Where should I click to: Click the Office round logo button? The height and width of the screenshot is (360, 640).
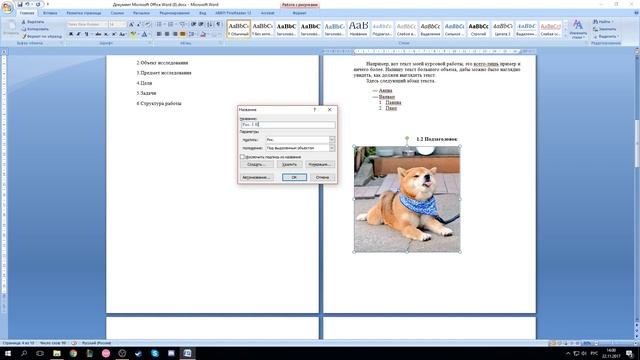(7, 8)
